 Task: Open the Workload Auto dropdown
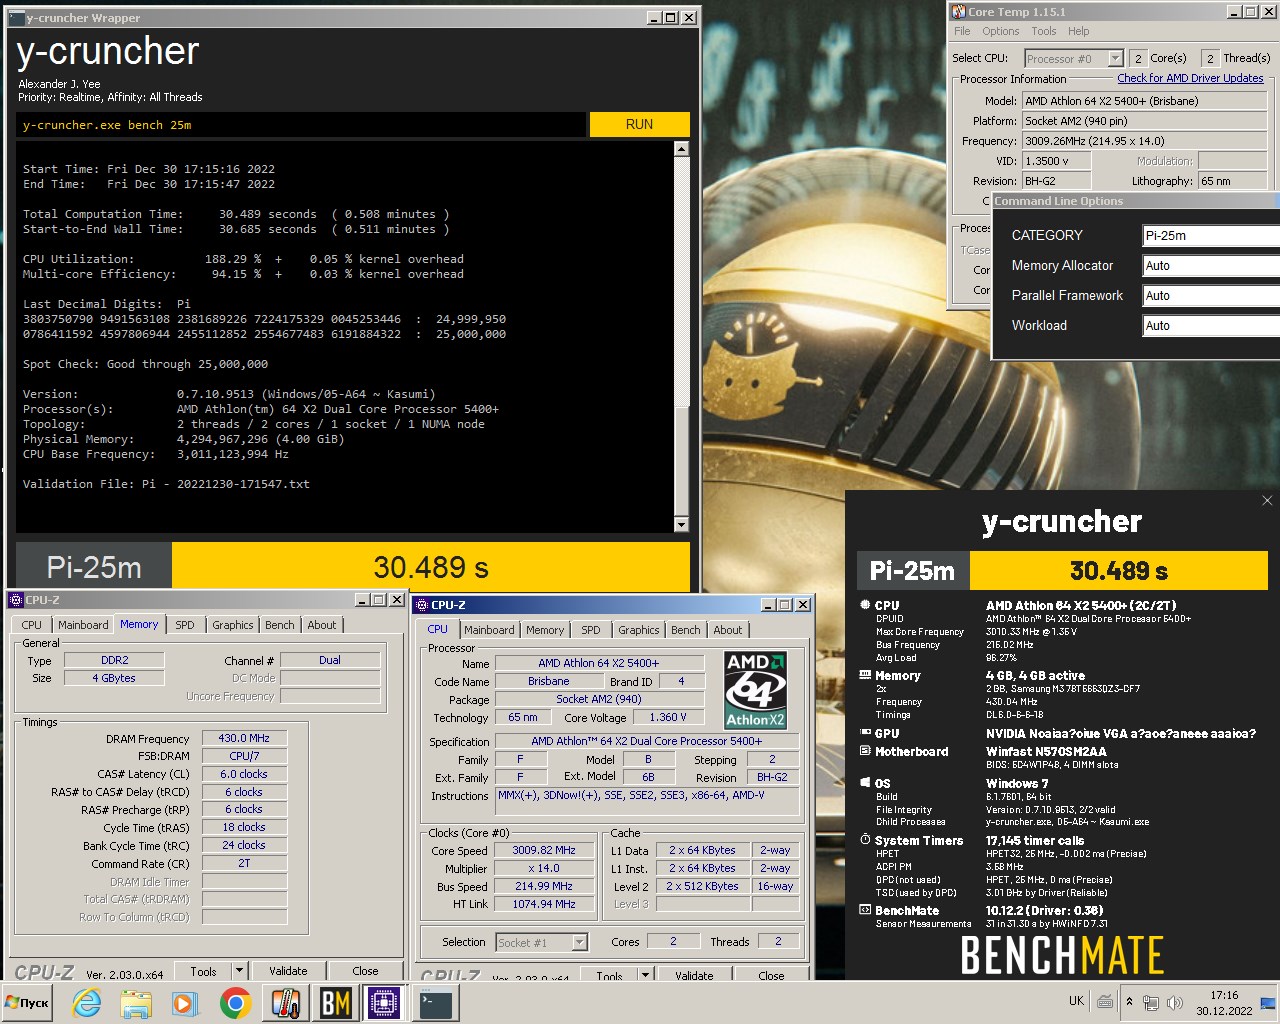click(1211, 325)
